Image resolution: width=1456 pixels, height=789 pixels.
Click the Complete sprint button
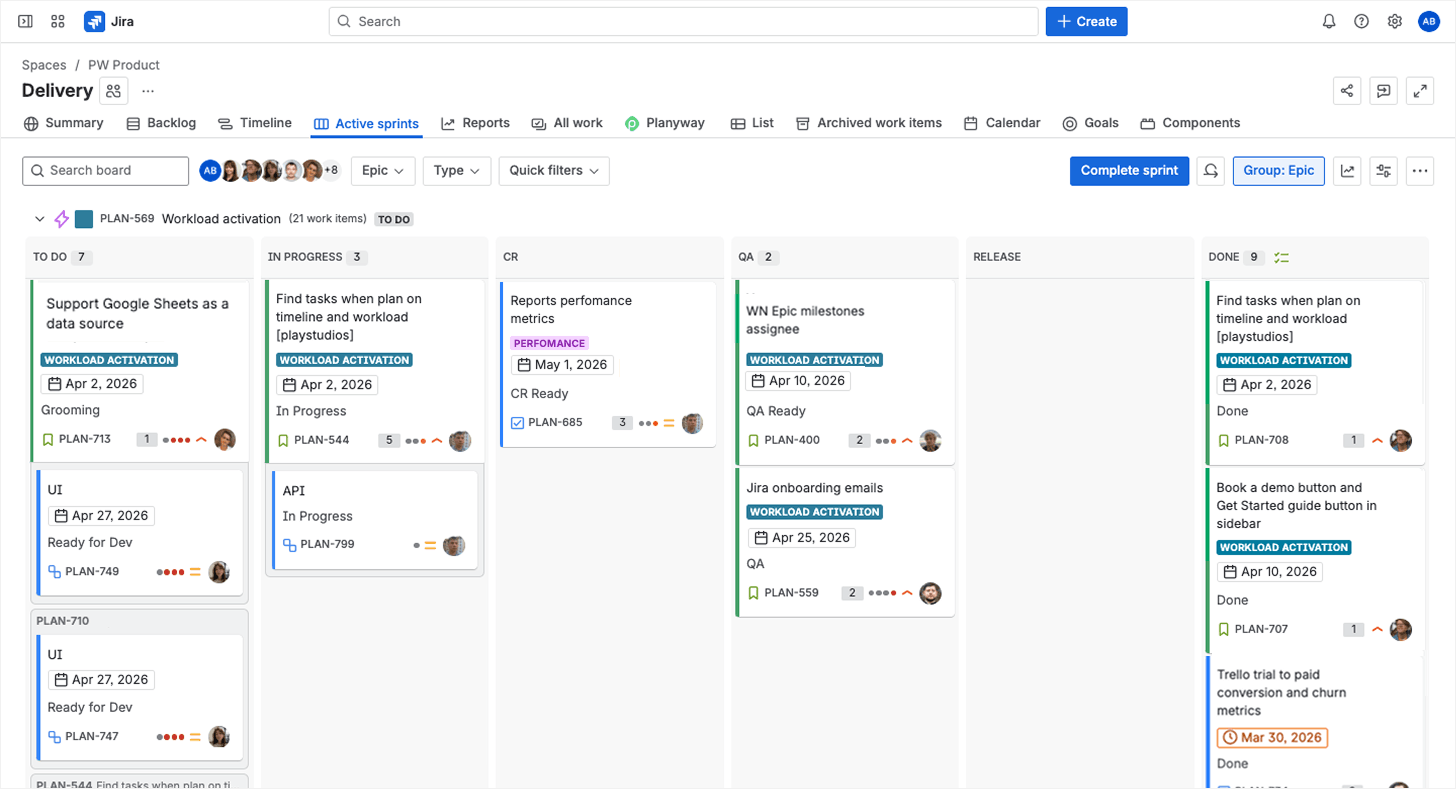tap(1129, 171)
